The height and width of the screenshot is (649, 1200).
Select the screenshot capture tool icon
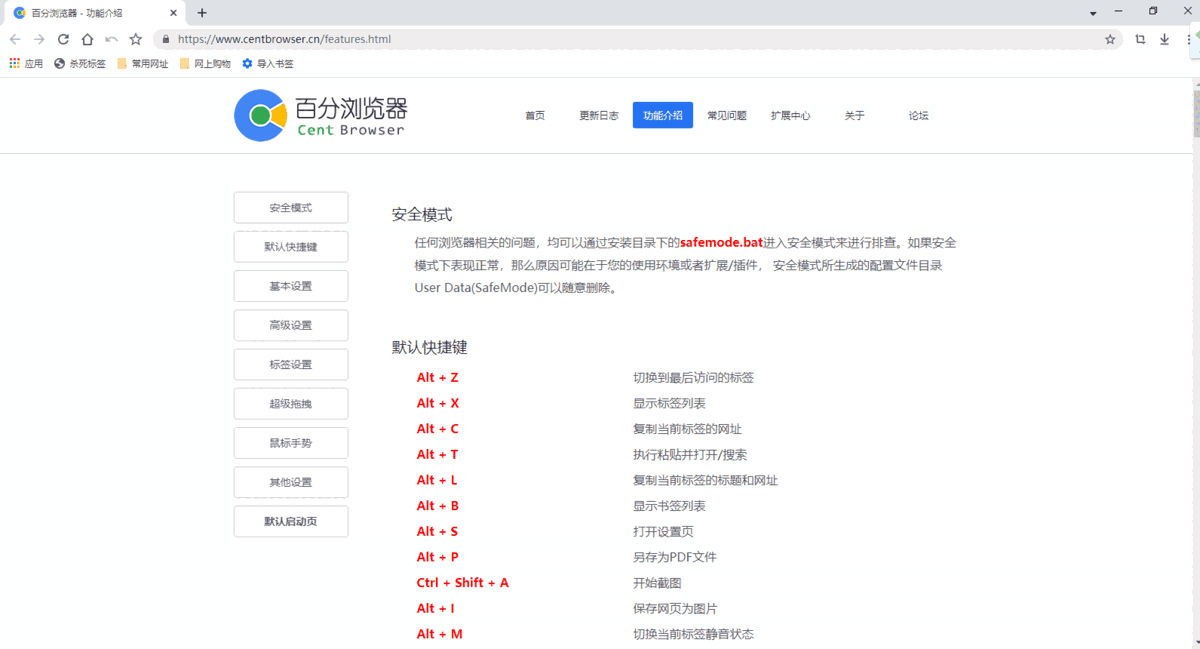[x=1140, y=39]
